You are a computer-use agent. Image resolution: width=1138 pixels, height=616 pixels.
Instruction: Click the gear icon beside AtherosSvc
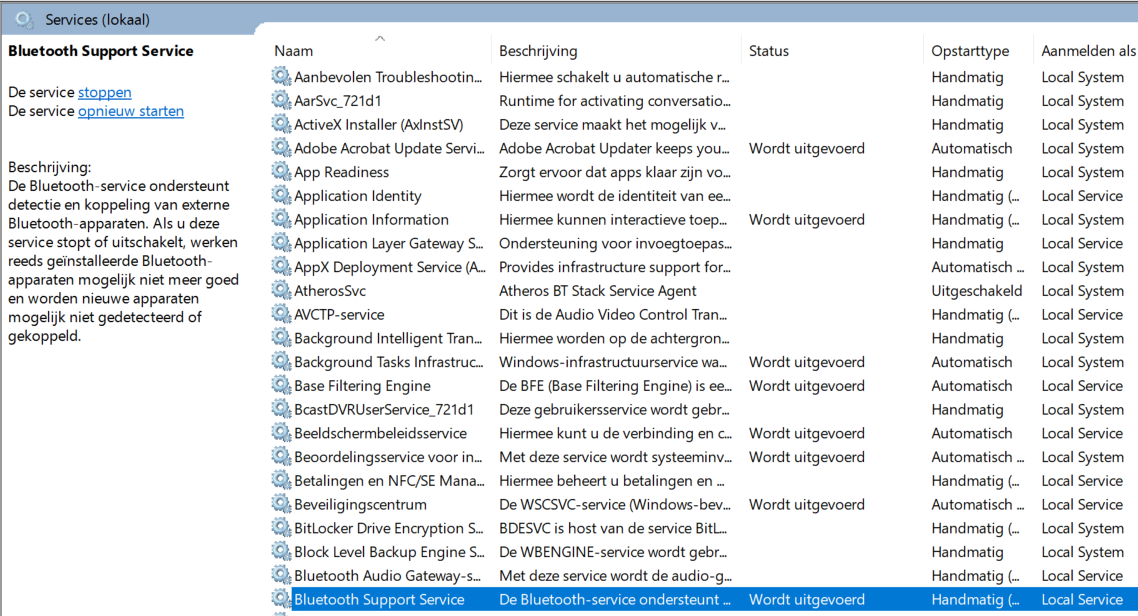coord(281,290)
